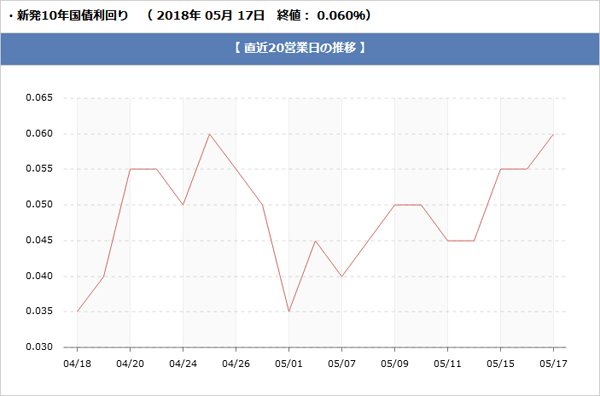
Task: Click the final 05/17 point at 0.060
Action: 553,134
